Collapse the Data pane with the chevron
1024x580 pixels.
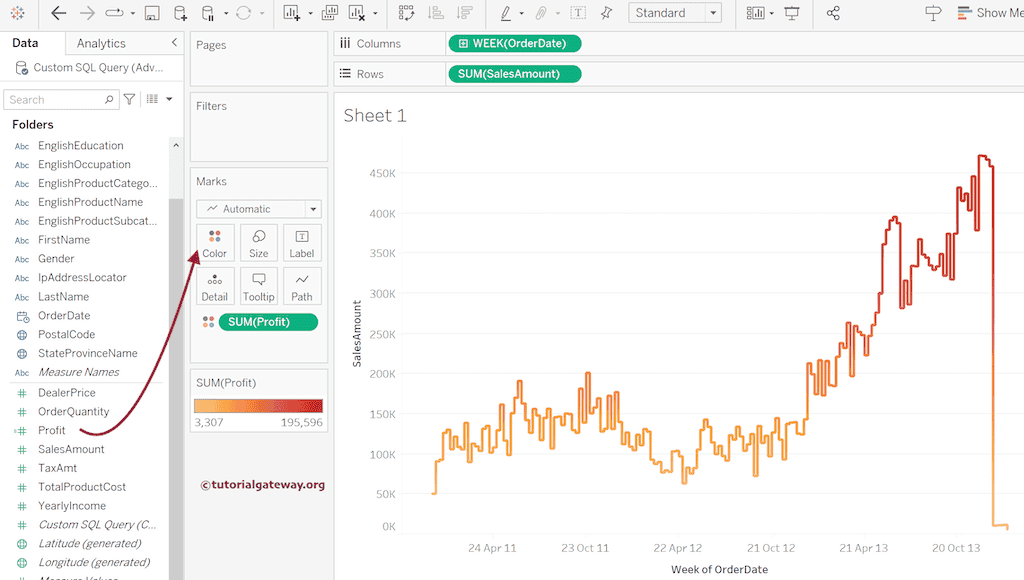tap(174, 43)
